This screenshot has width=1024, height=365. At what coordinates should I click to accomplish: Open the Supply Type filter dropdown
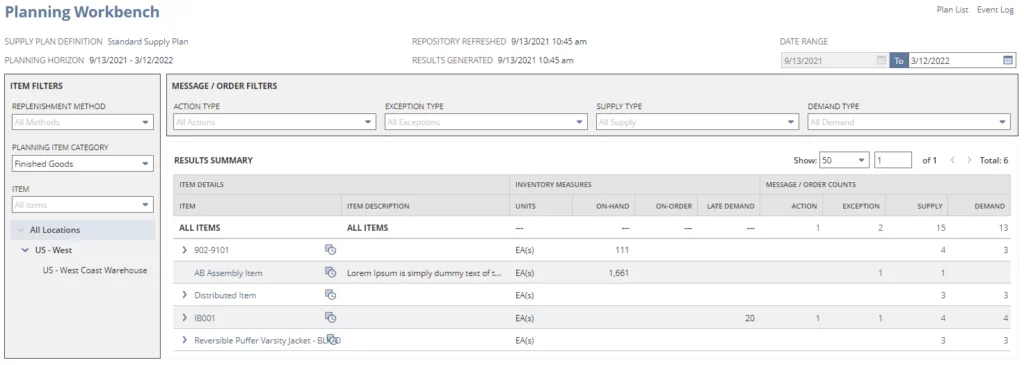(x=697, y=122)
